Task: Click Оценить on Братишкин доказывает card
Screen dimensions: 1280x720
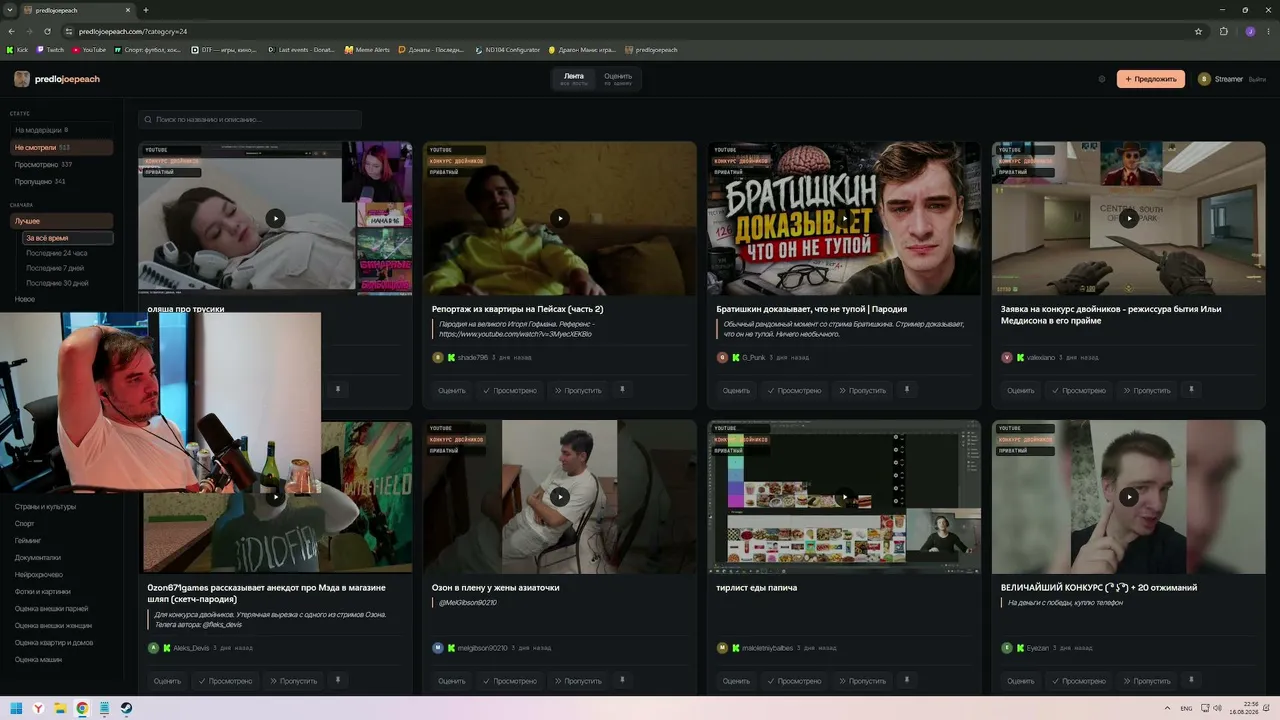Action: pyautogui.click(x=736, y=390)
